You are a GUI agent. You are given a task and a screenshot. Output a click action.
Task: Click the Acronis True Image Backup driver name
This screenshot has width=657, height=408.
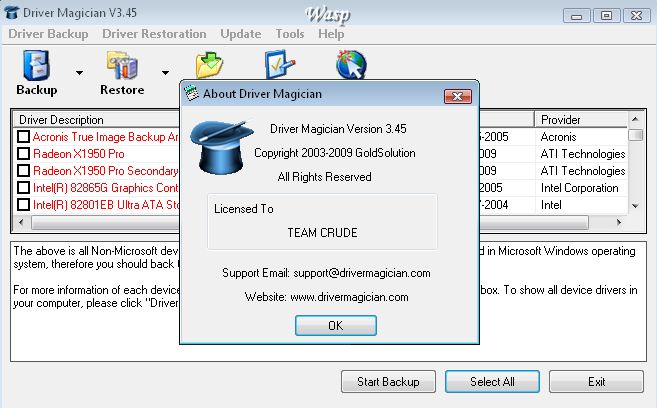(x=106, y=137)
